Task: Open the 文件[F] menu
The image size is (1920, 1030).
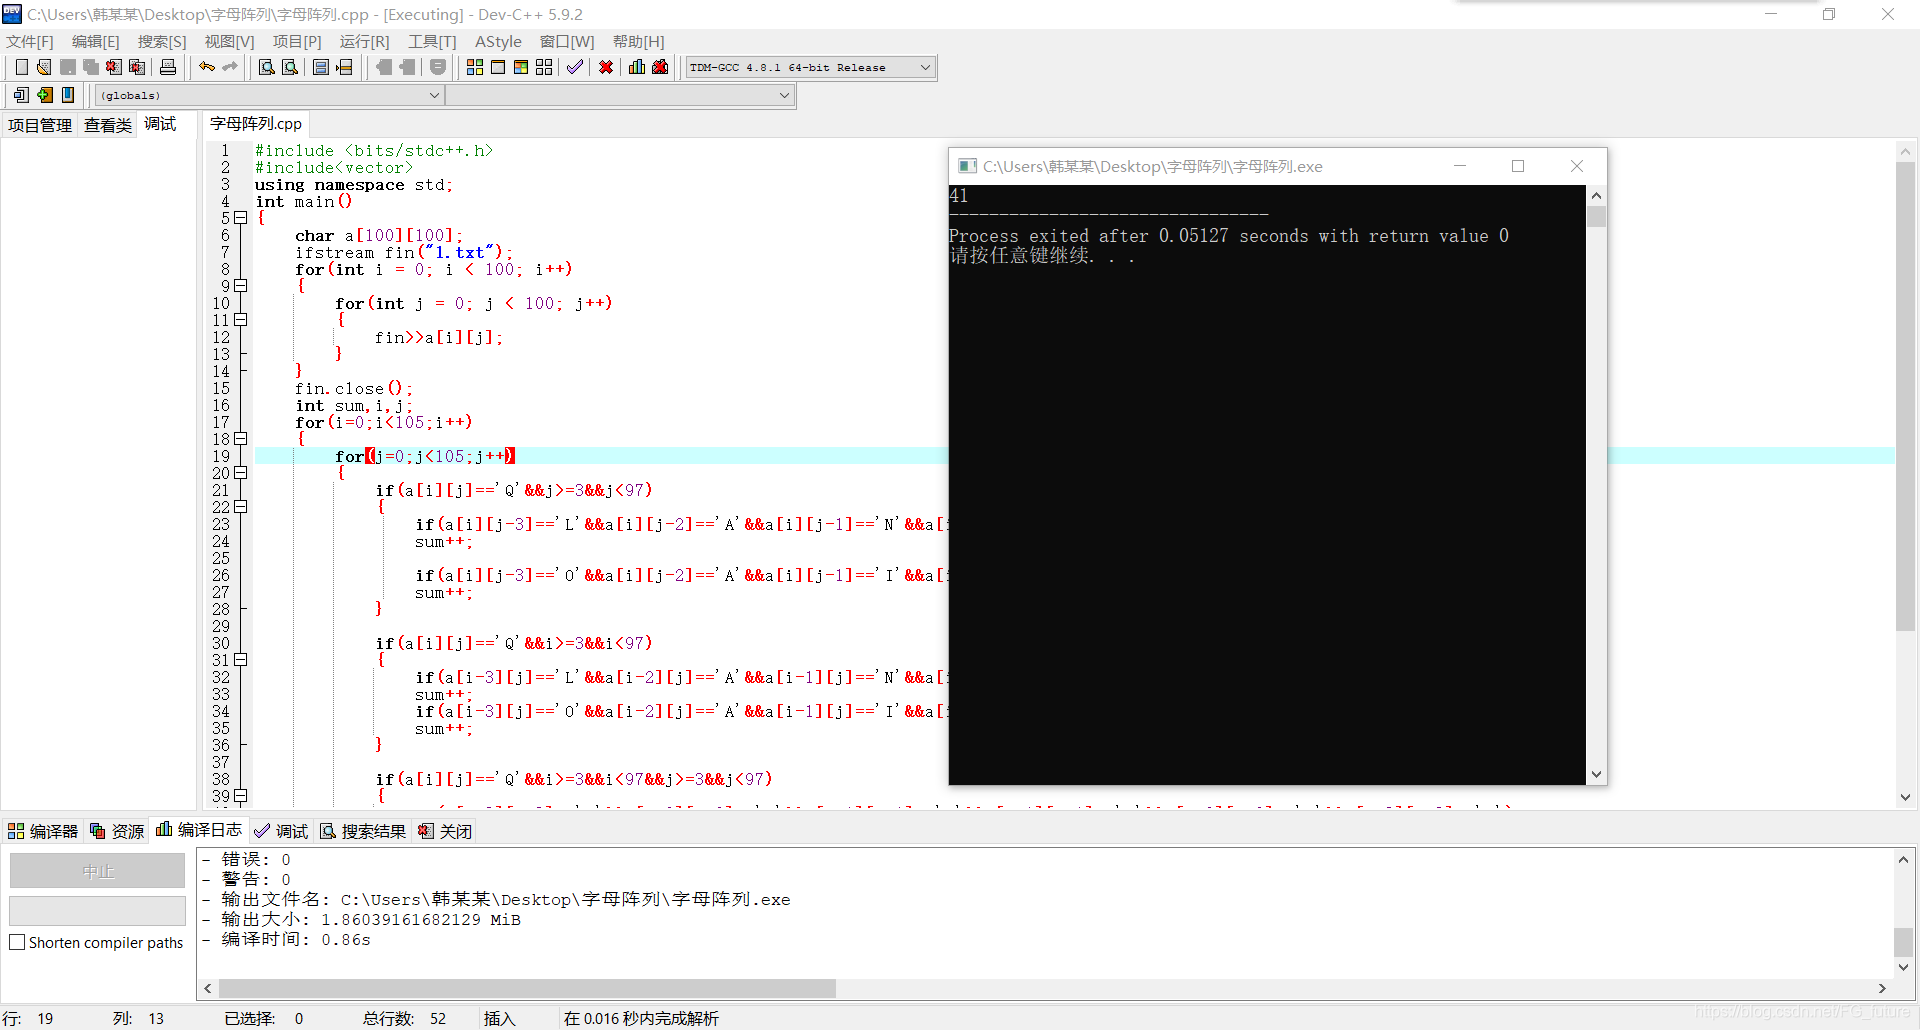Action: pos(30,41)
